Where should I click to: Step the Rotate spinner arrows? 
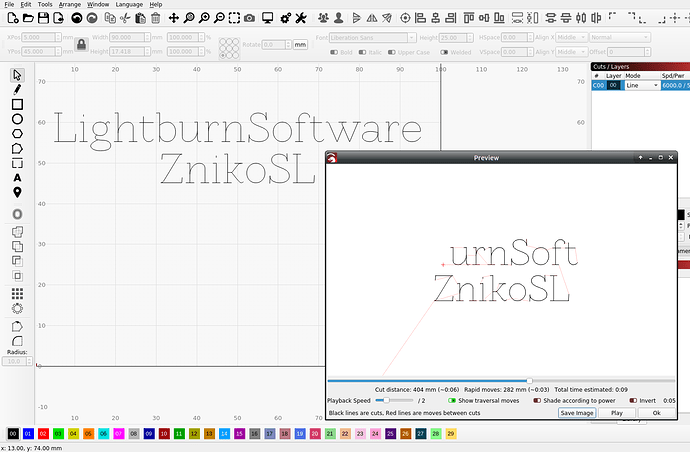click(288, 44)
